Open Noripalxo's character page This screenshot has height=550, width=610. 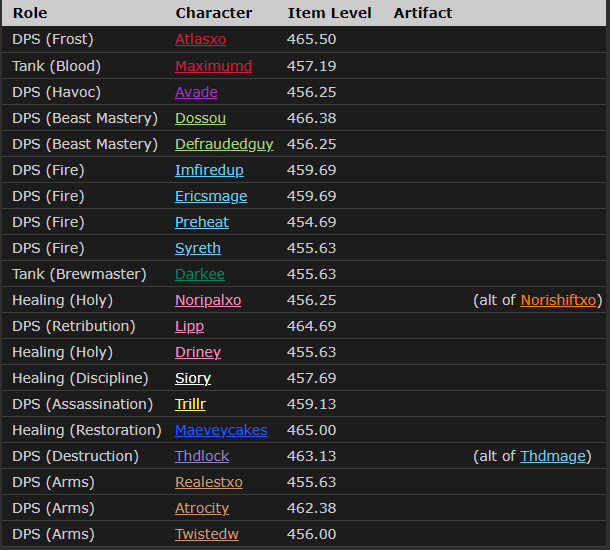tap(208, 300)
